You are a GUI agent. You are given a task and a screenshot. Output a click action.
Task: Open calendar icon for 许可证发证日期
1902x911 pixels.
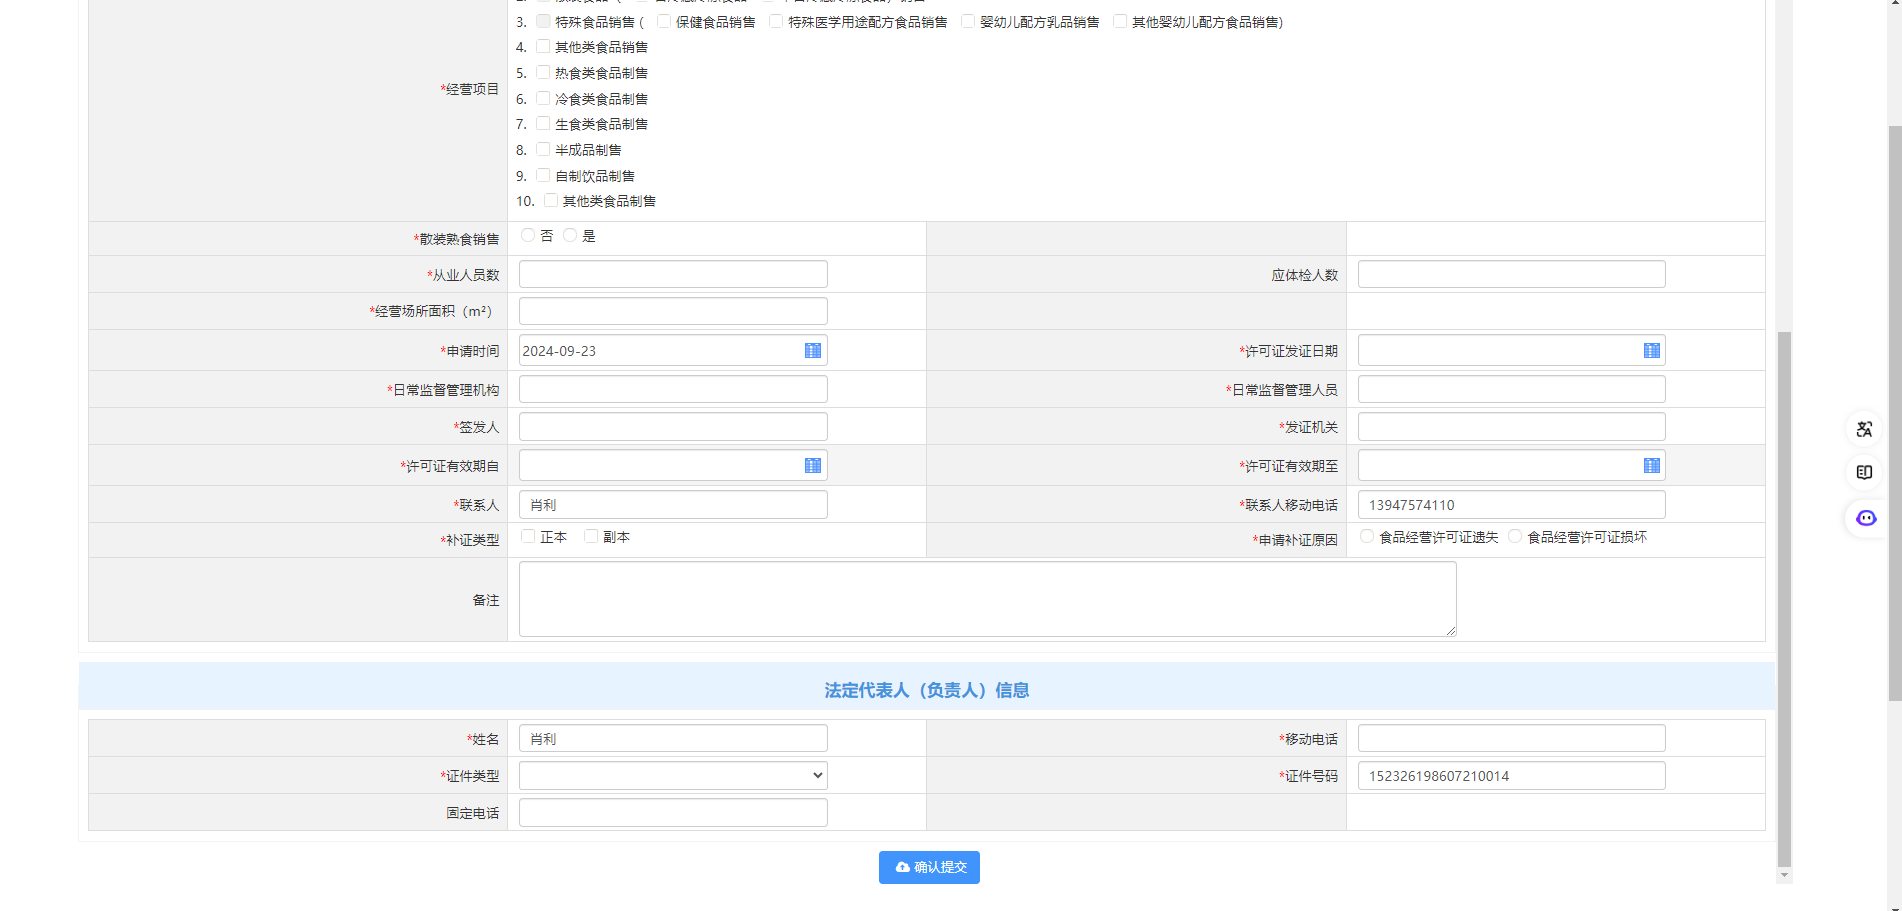pos(1651,351)
